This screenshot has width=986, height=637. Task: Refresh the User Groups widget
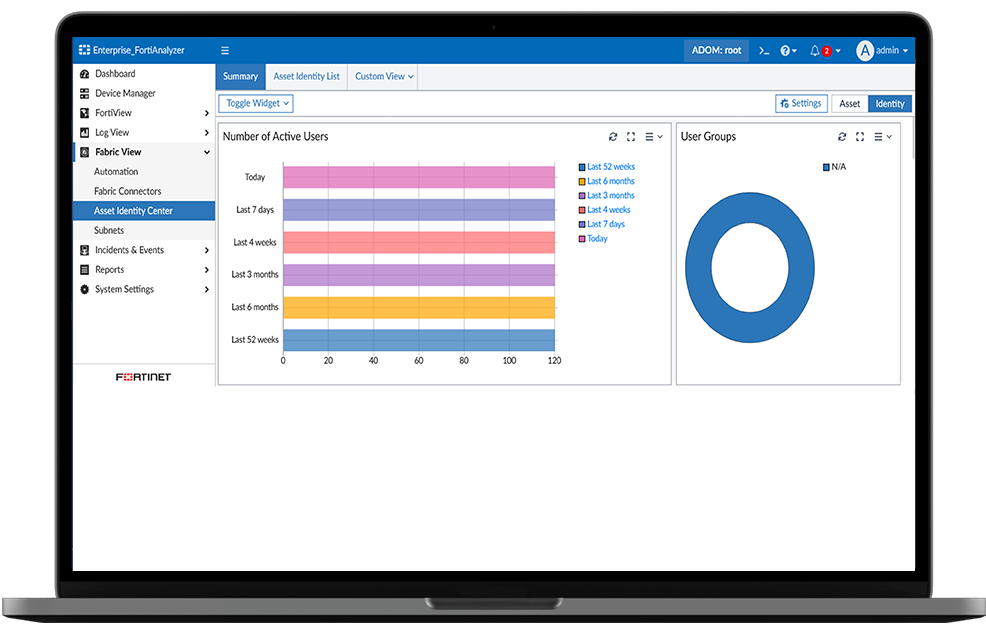click(841, 136)
